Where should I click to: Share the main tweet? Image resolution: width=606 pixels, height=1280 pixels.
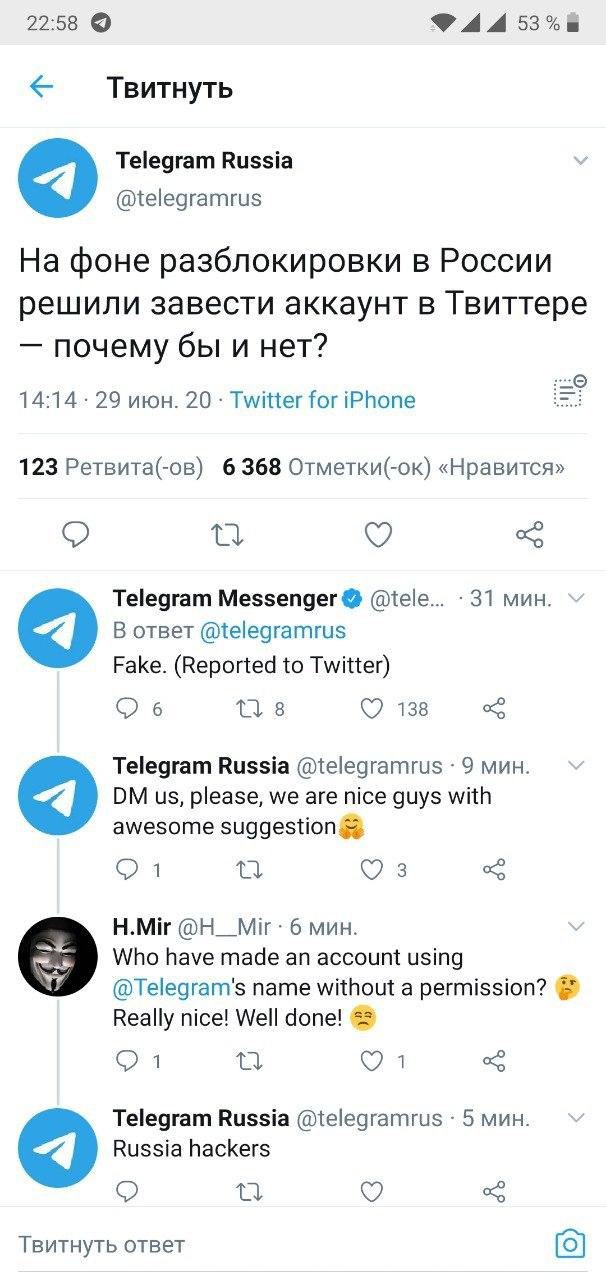[529, 536]
